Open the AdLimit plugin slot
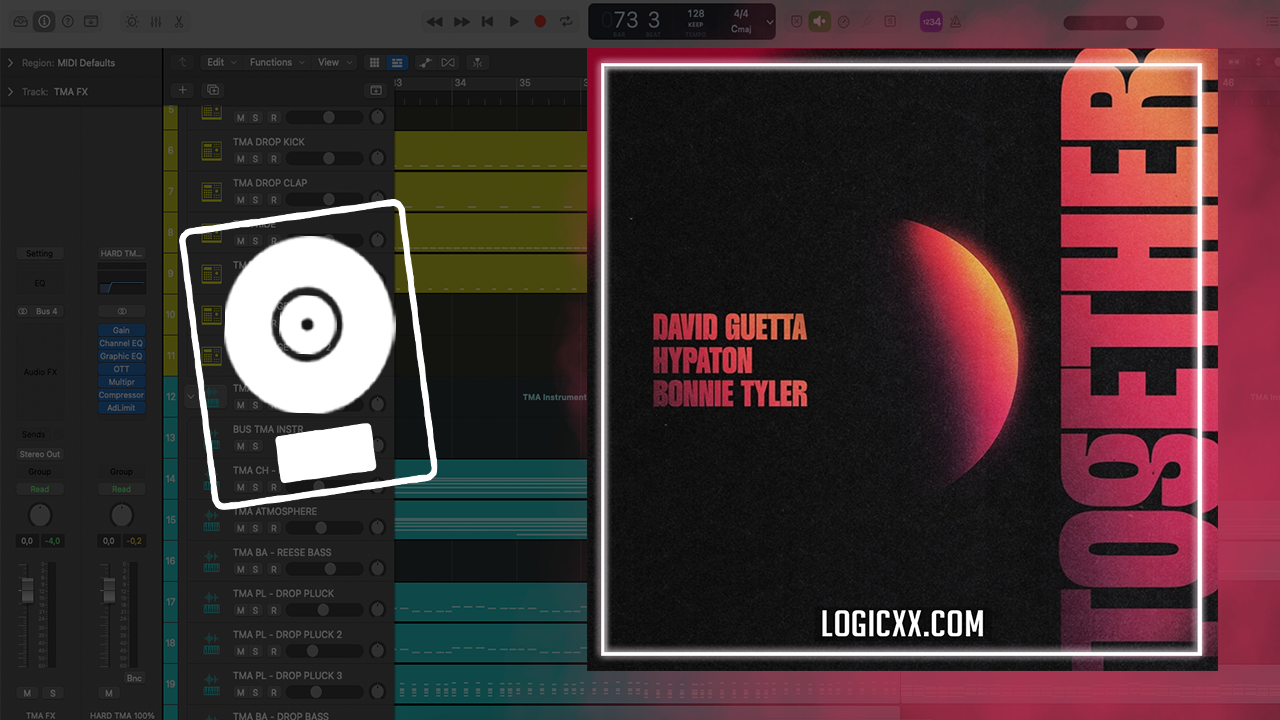This screenshot has width=1280, height=720. tap(121, 408)
